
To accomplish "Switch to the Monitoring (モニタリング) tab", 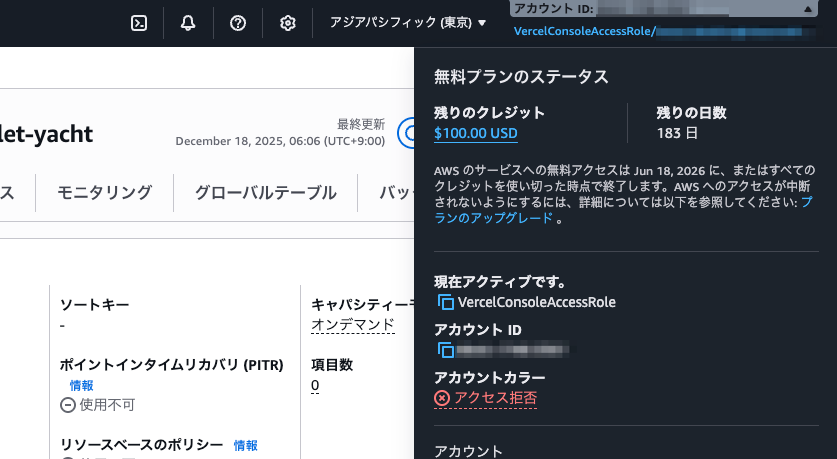I will tap(105, 192).
